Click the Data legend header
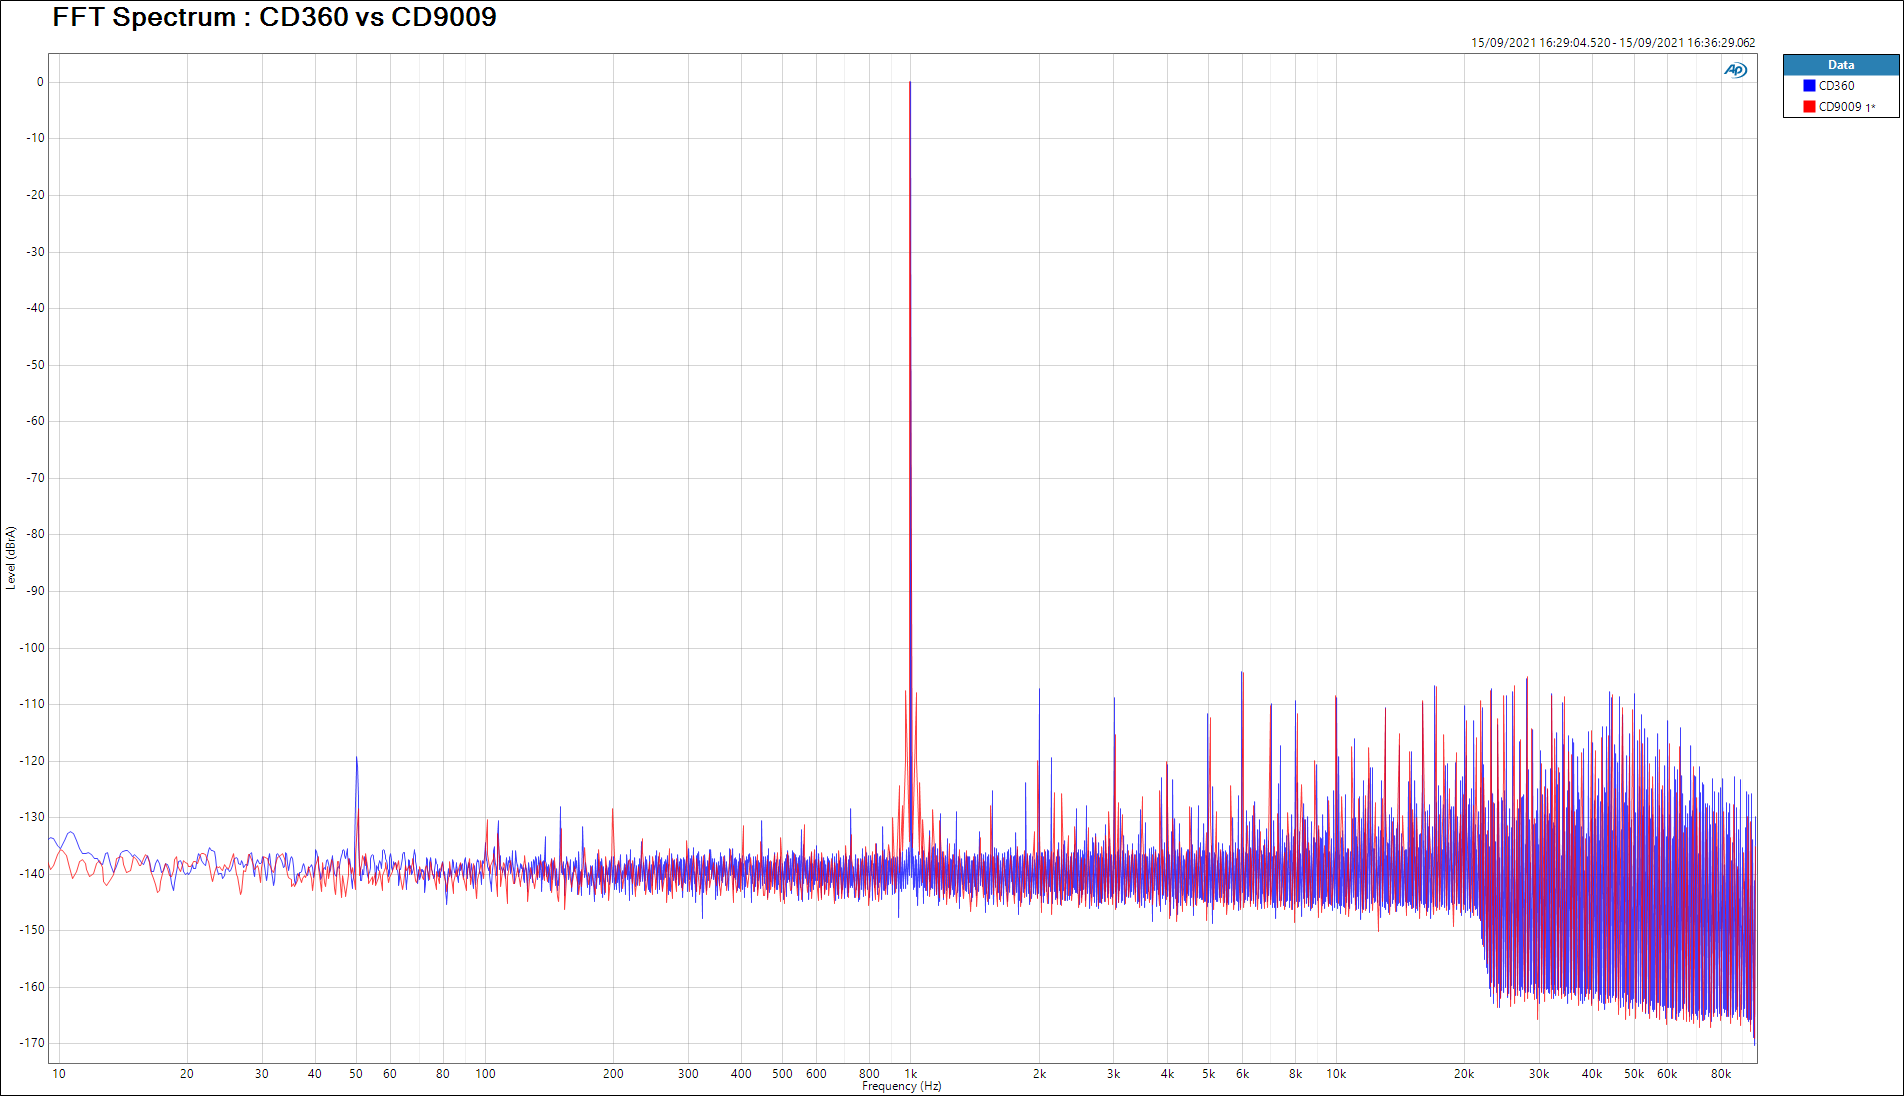 coord(1840,65)
